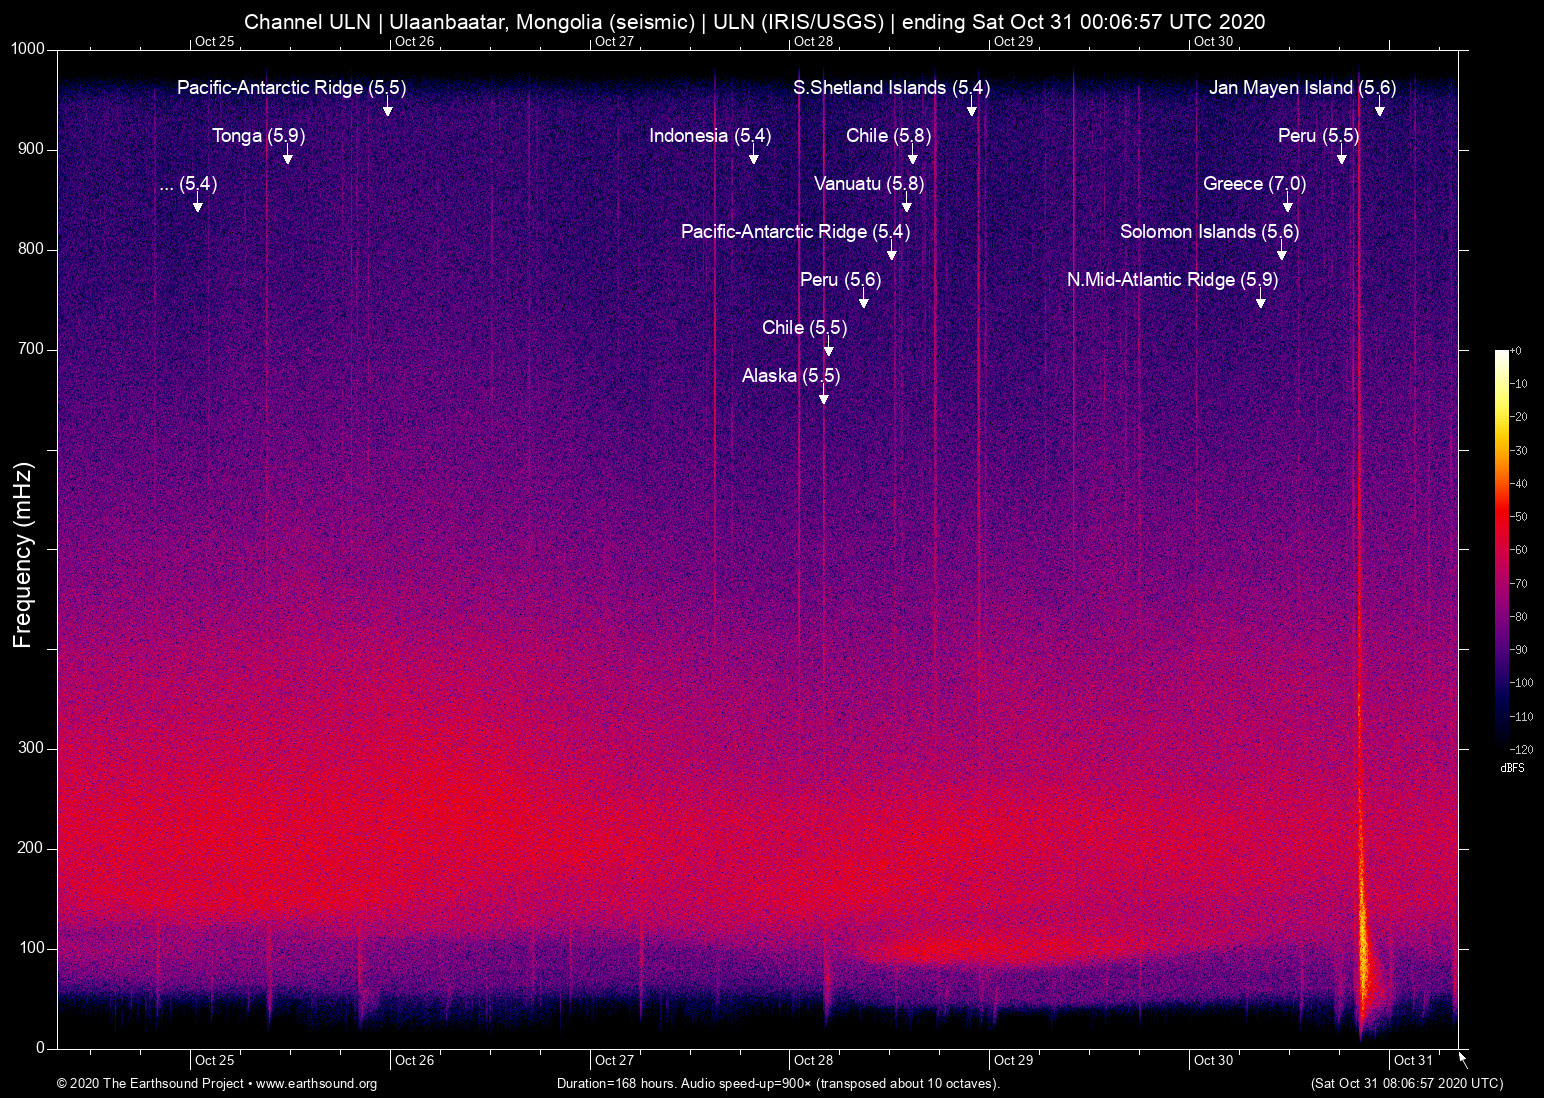Image resolution: width=1544 pixels, height=1098 pixels.
Task: Select the Alaska (5.5) event arrow
Action: click(825, 398)
